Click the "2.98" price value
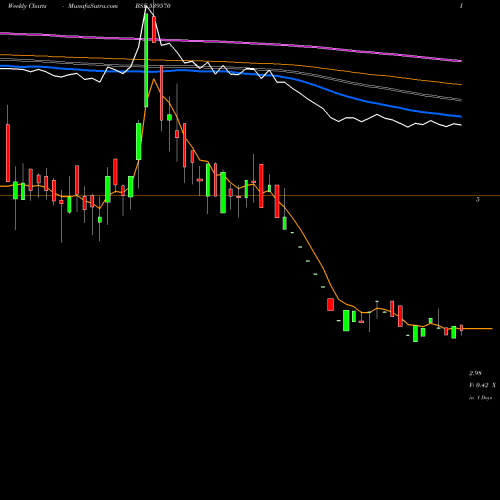 pos(475,373)
